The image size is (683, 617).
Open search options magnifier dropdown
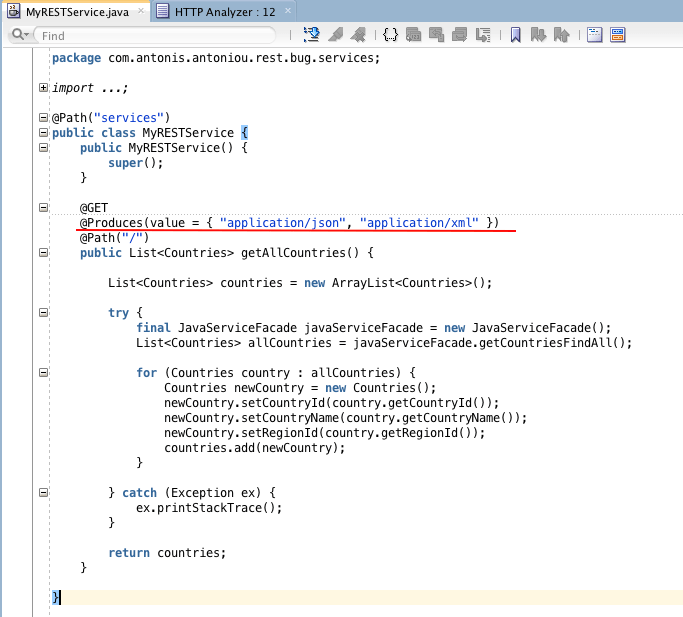20,34
